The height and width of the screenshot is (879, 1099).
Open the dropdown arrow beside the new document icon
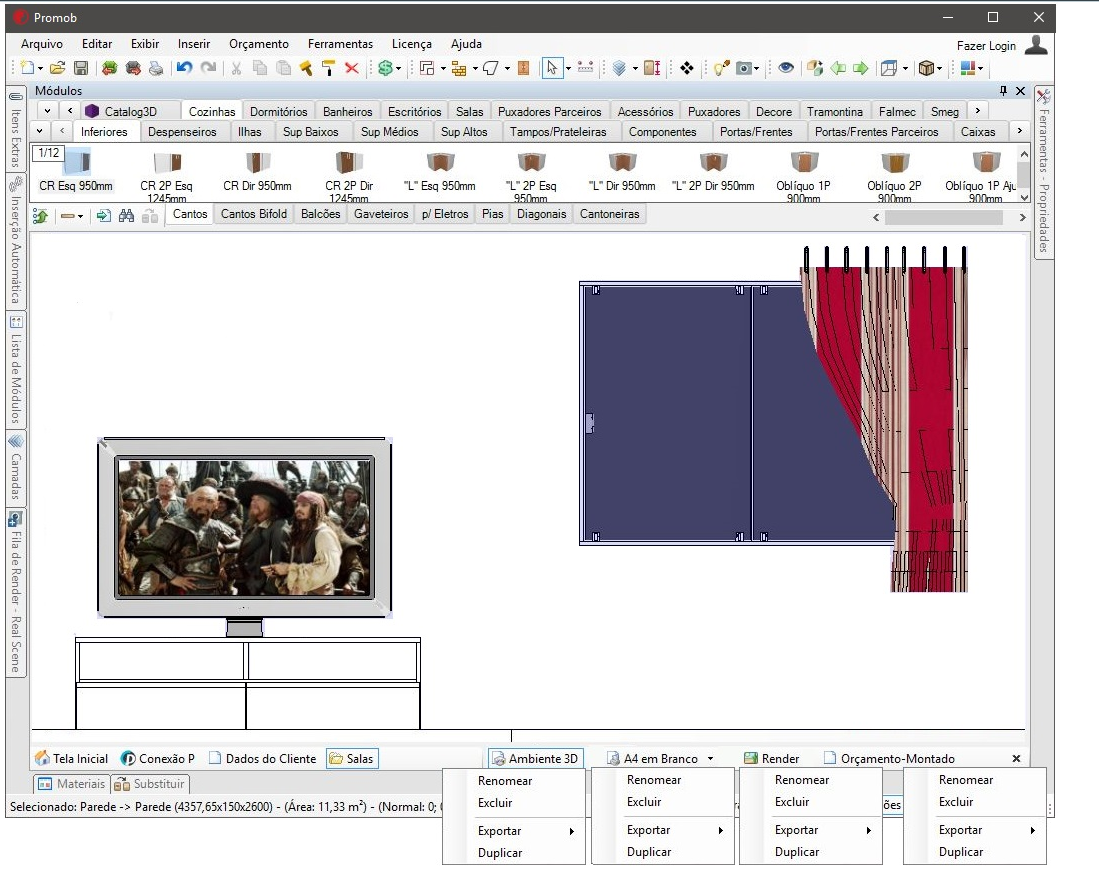tap(41, 69)
